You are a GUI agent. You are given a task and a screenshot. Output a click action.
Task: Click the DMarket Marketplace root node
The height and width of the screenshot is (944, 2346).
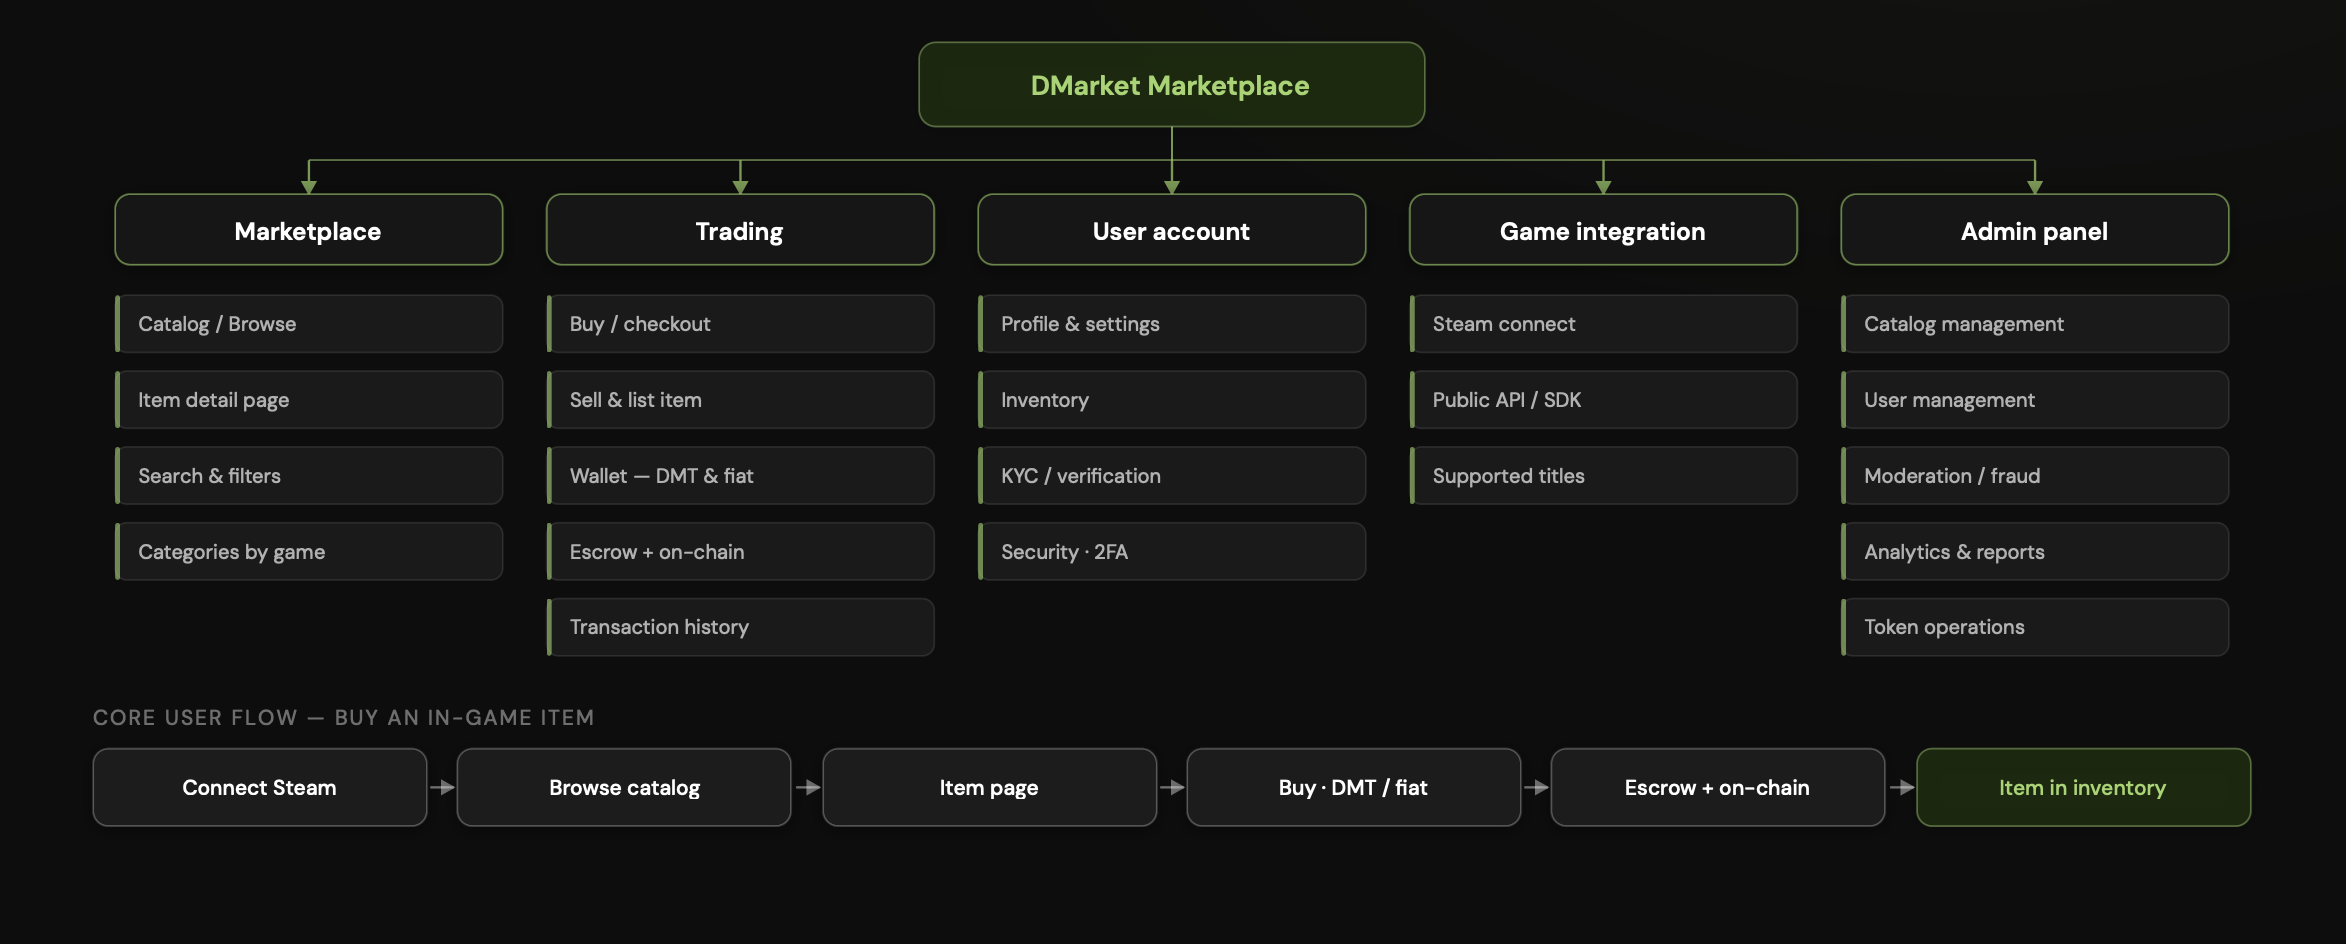1171,85
